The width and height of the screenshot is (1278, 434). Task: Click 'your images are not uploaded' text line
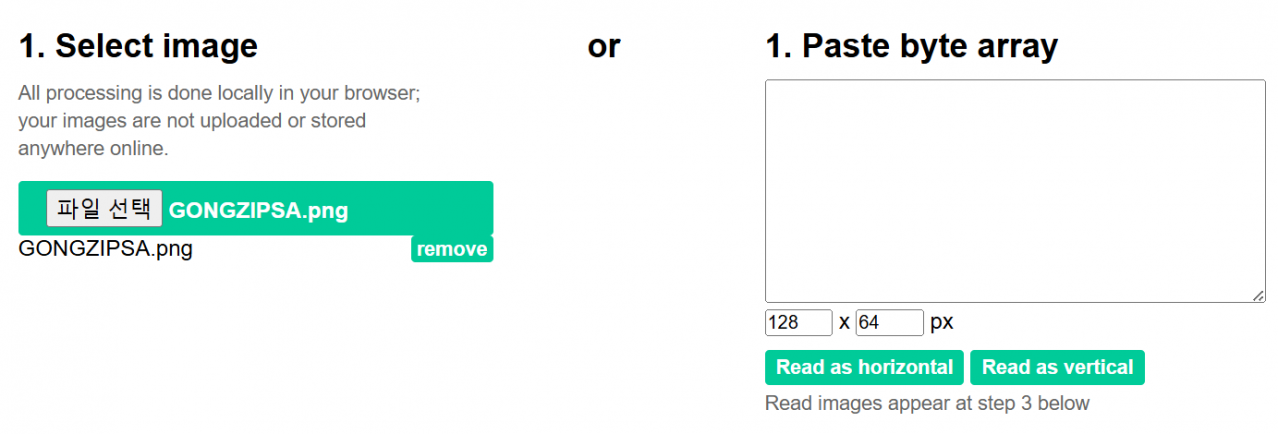[192, 121]
